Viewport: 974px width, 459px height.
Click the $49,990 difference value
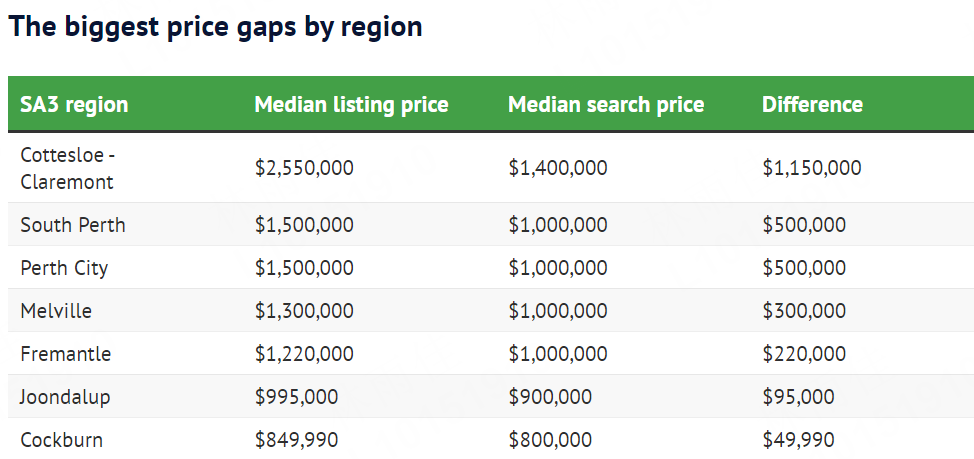[x=798, y=440]
